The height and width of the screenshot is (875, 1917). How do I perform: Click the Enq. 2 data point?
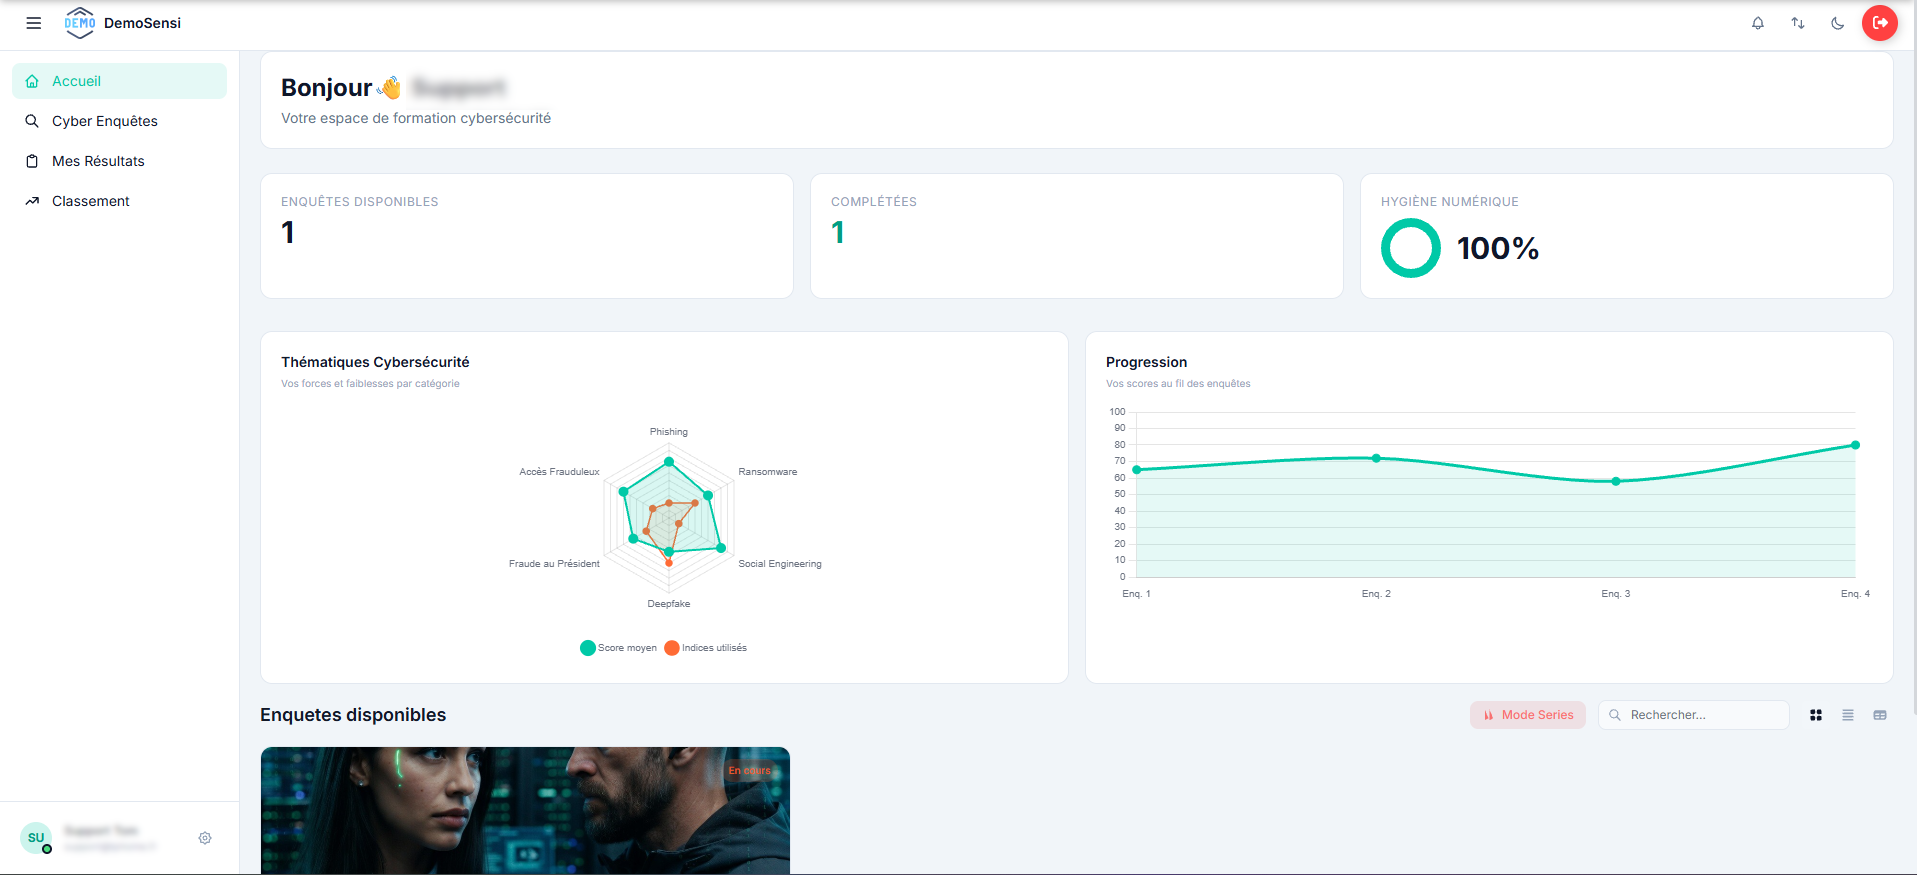(1376, 458)
